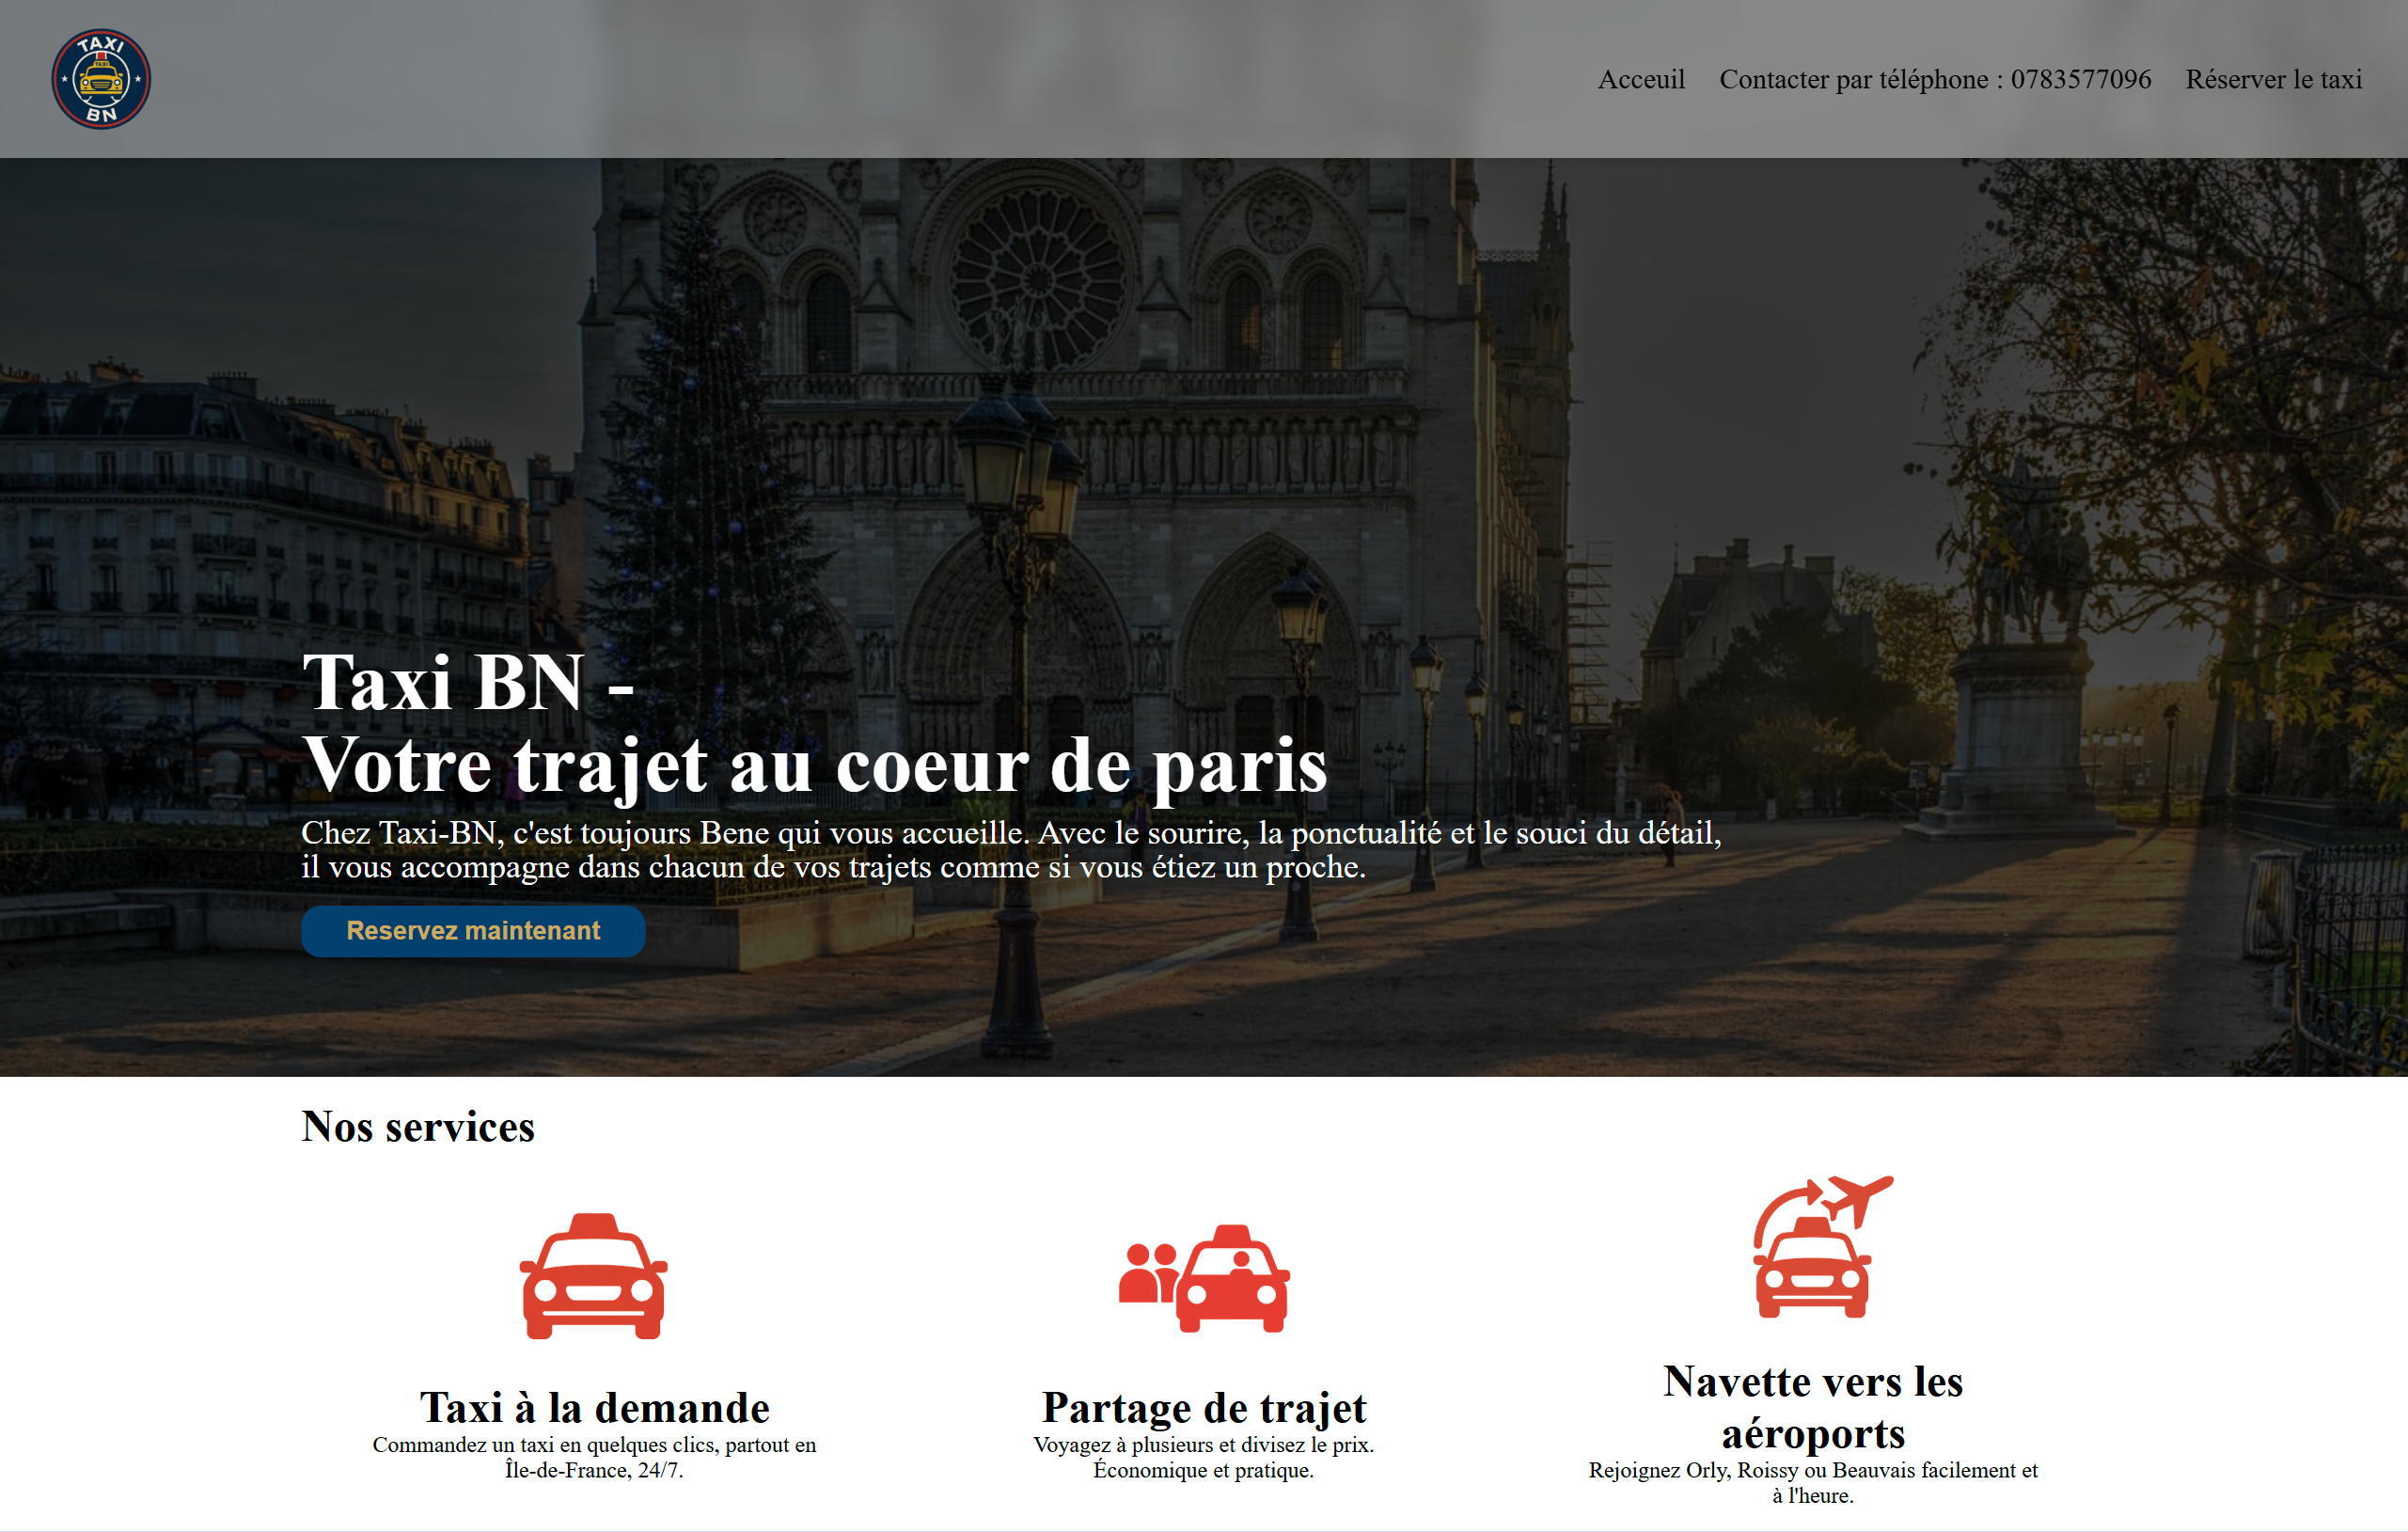2408x1532 pixels.
Task: Click the Commandez un taxi description text
Action: (x=594, y=1457)
